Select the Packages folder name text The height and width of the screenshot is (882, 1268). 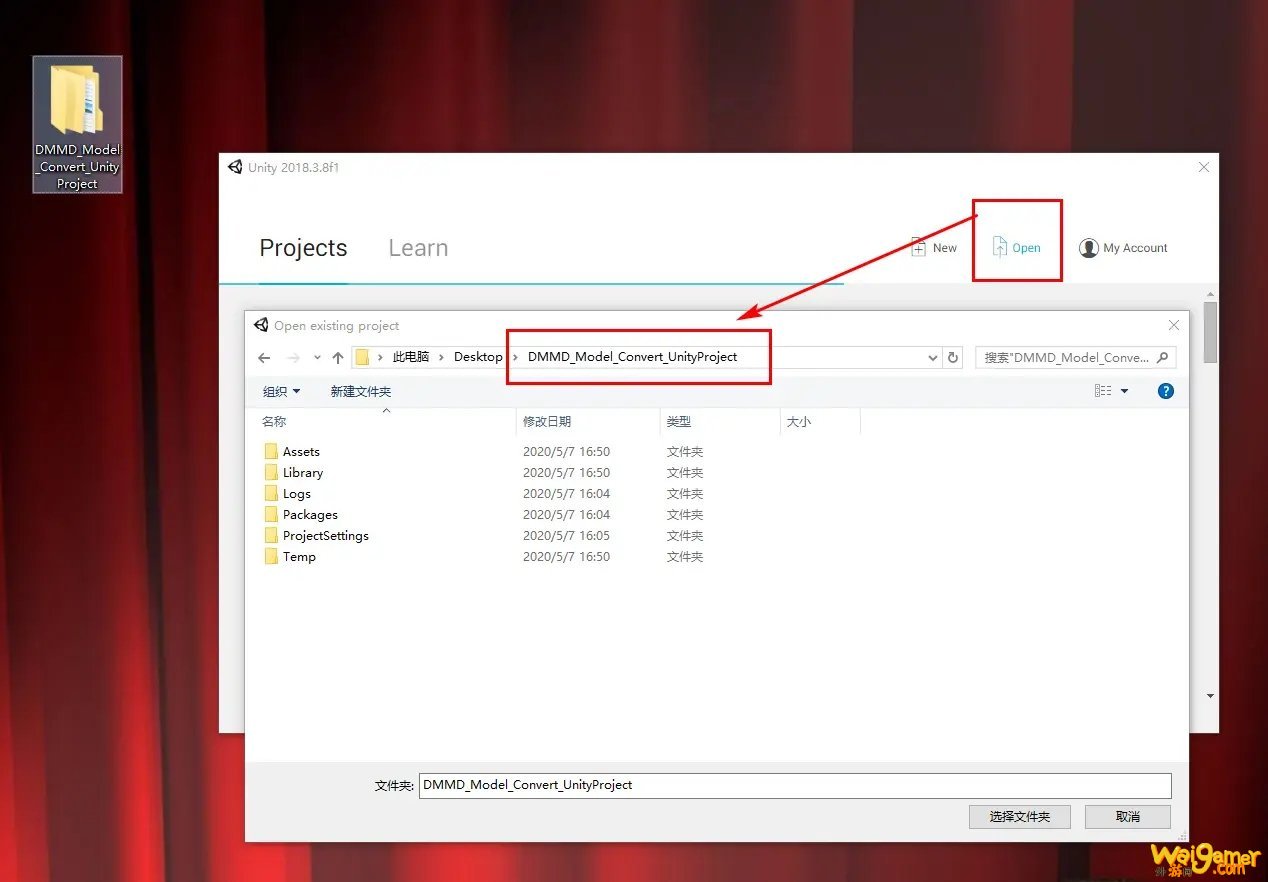click(310, 515)
